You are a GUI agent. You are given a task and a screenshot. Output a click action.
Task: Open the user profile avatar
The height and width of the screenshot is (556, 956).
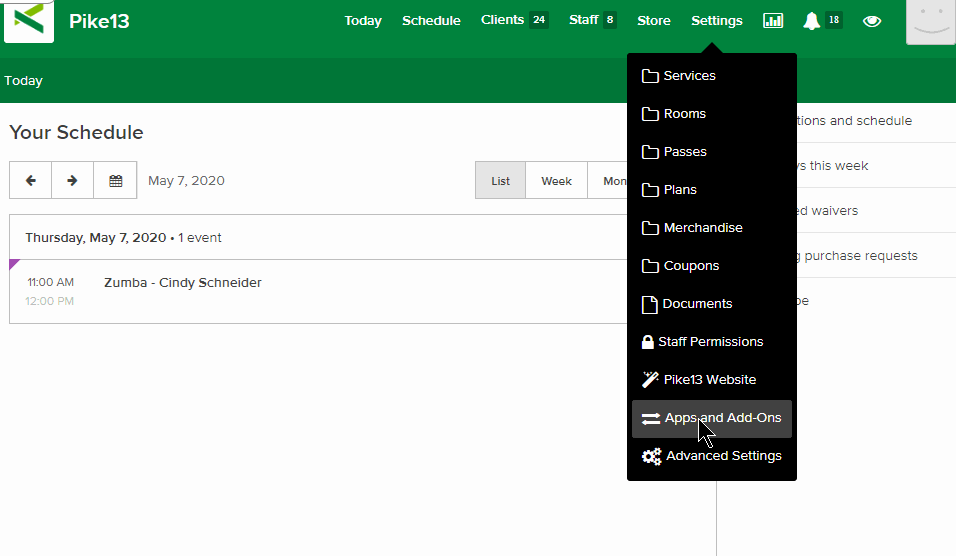pyautogui.click(x=930, y=22)
